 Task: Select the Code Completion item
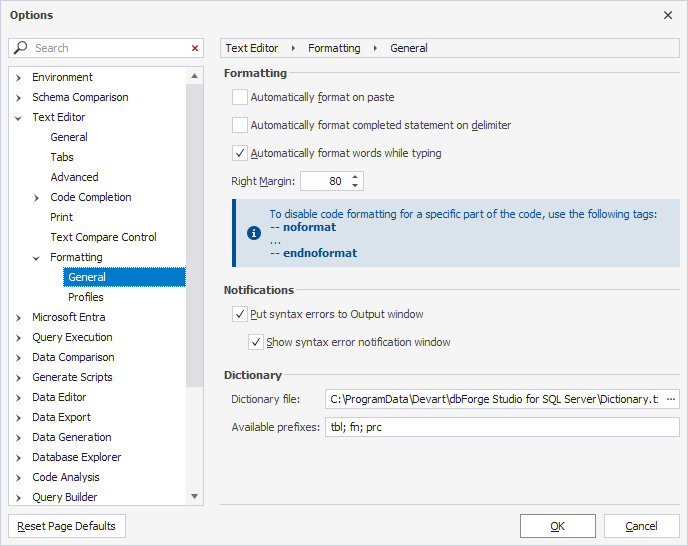pos(91,197)
